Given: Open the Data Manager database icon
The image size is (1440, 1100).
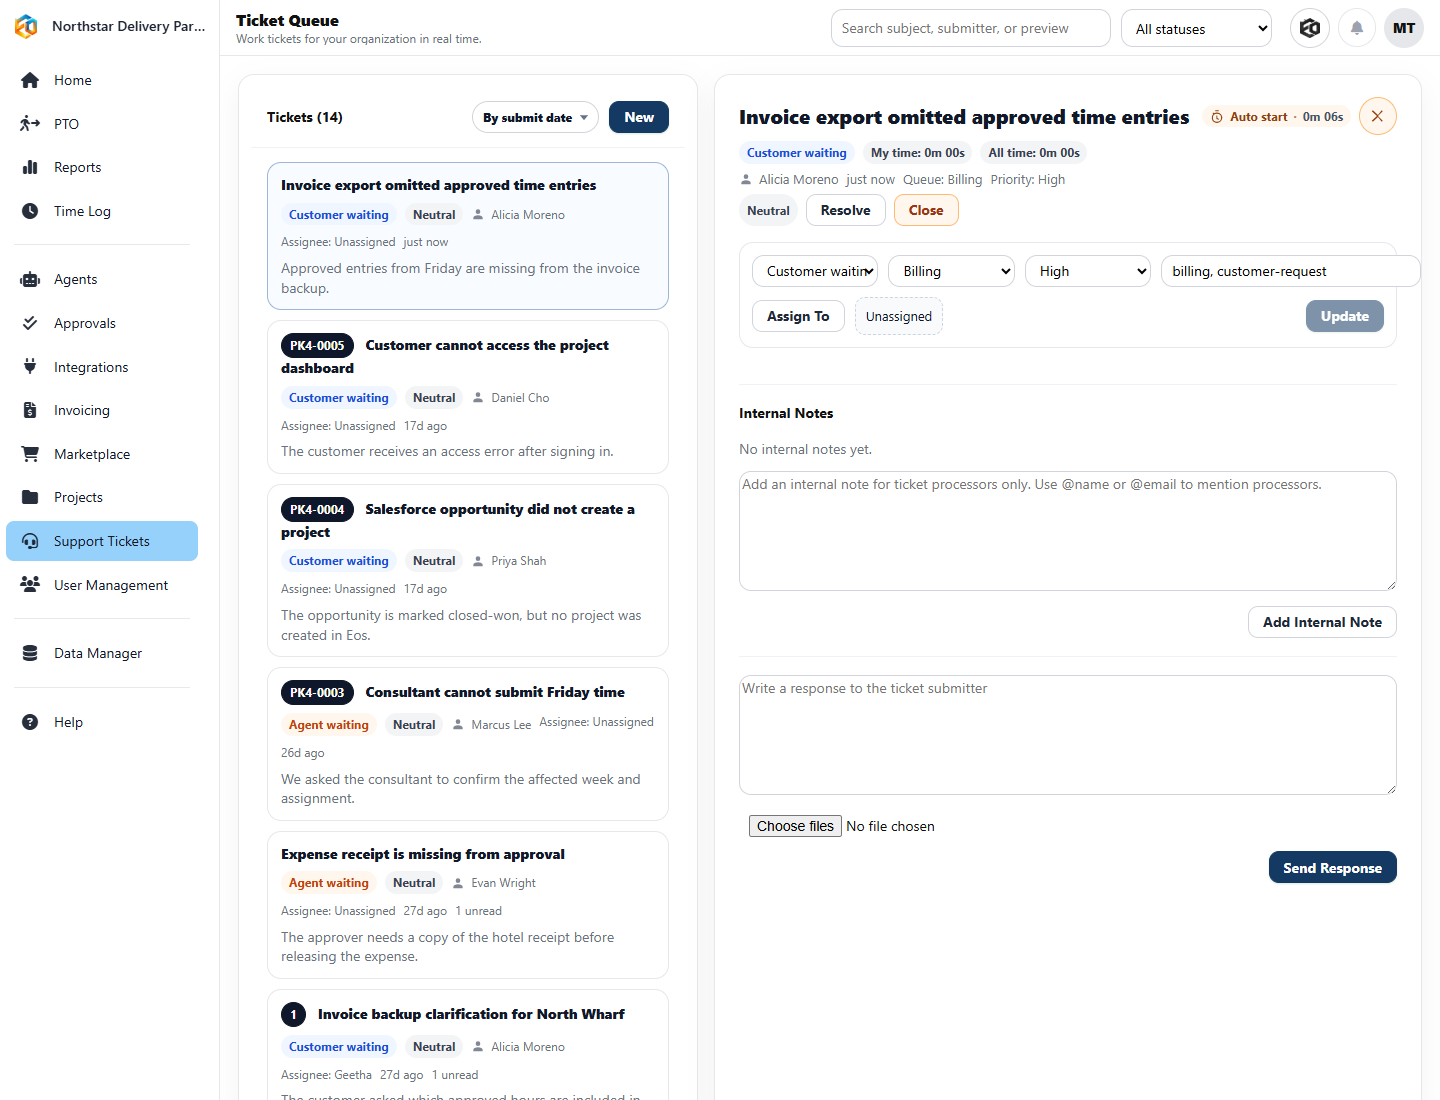Looking at the screenshot, I should pyautogui.click(x=30, y=653).
